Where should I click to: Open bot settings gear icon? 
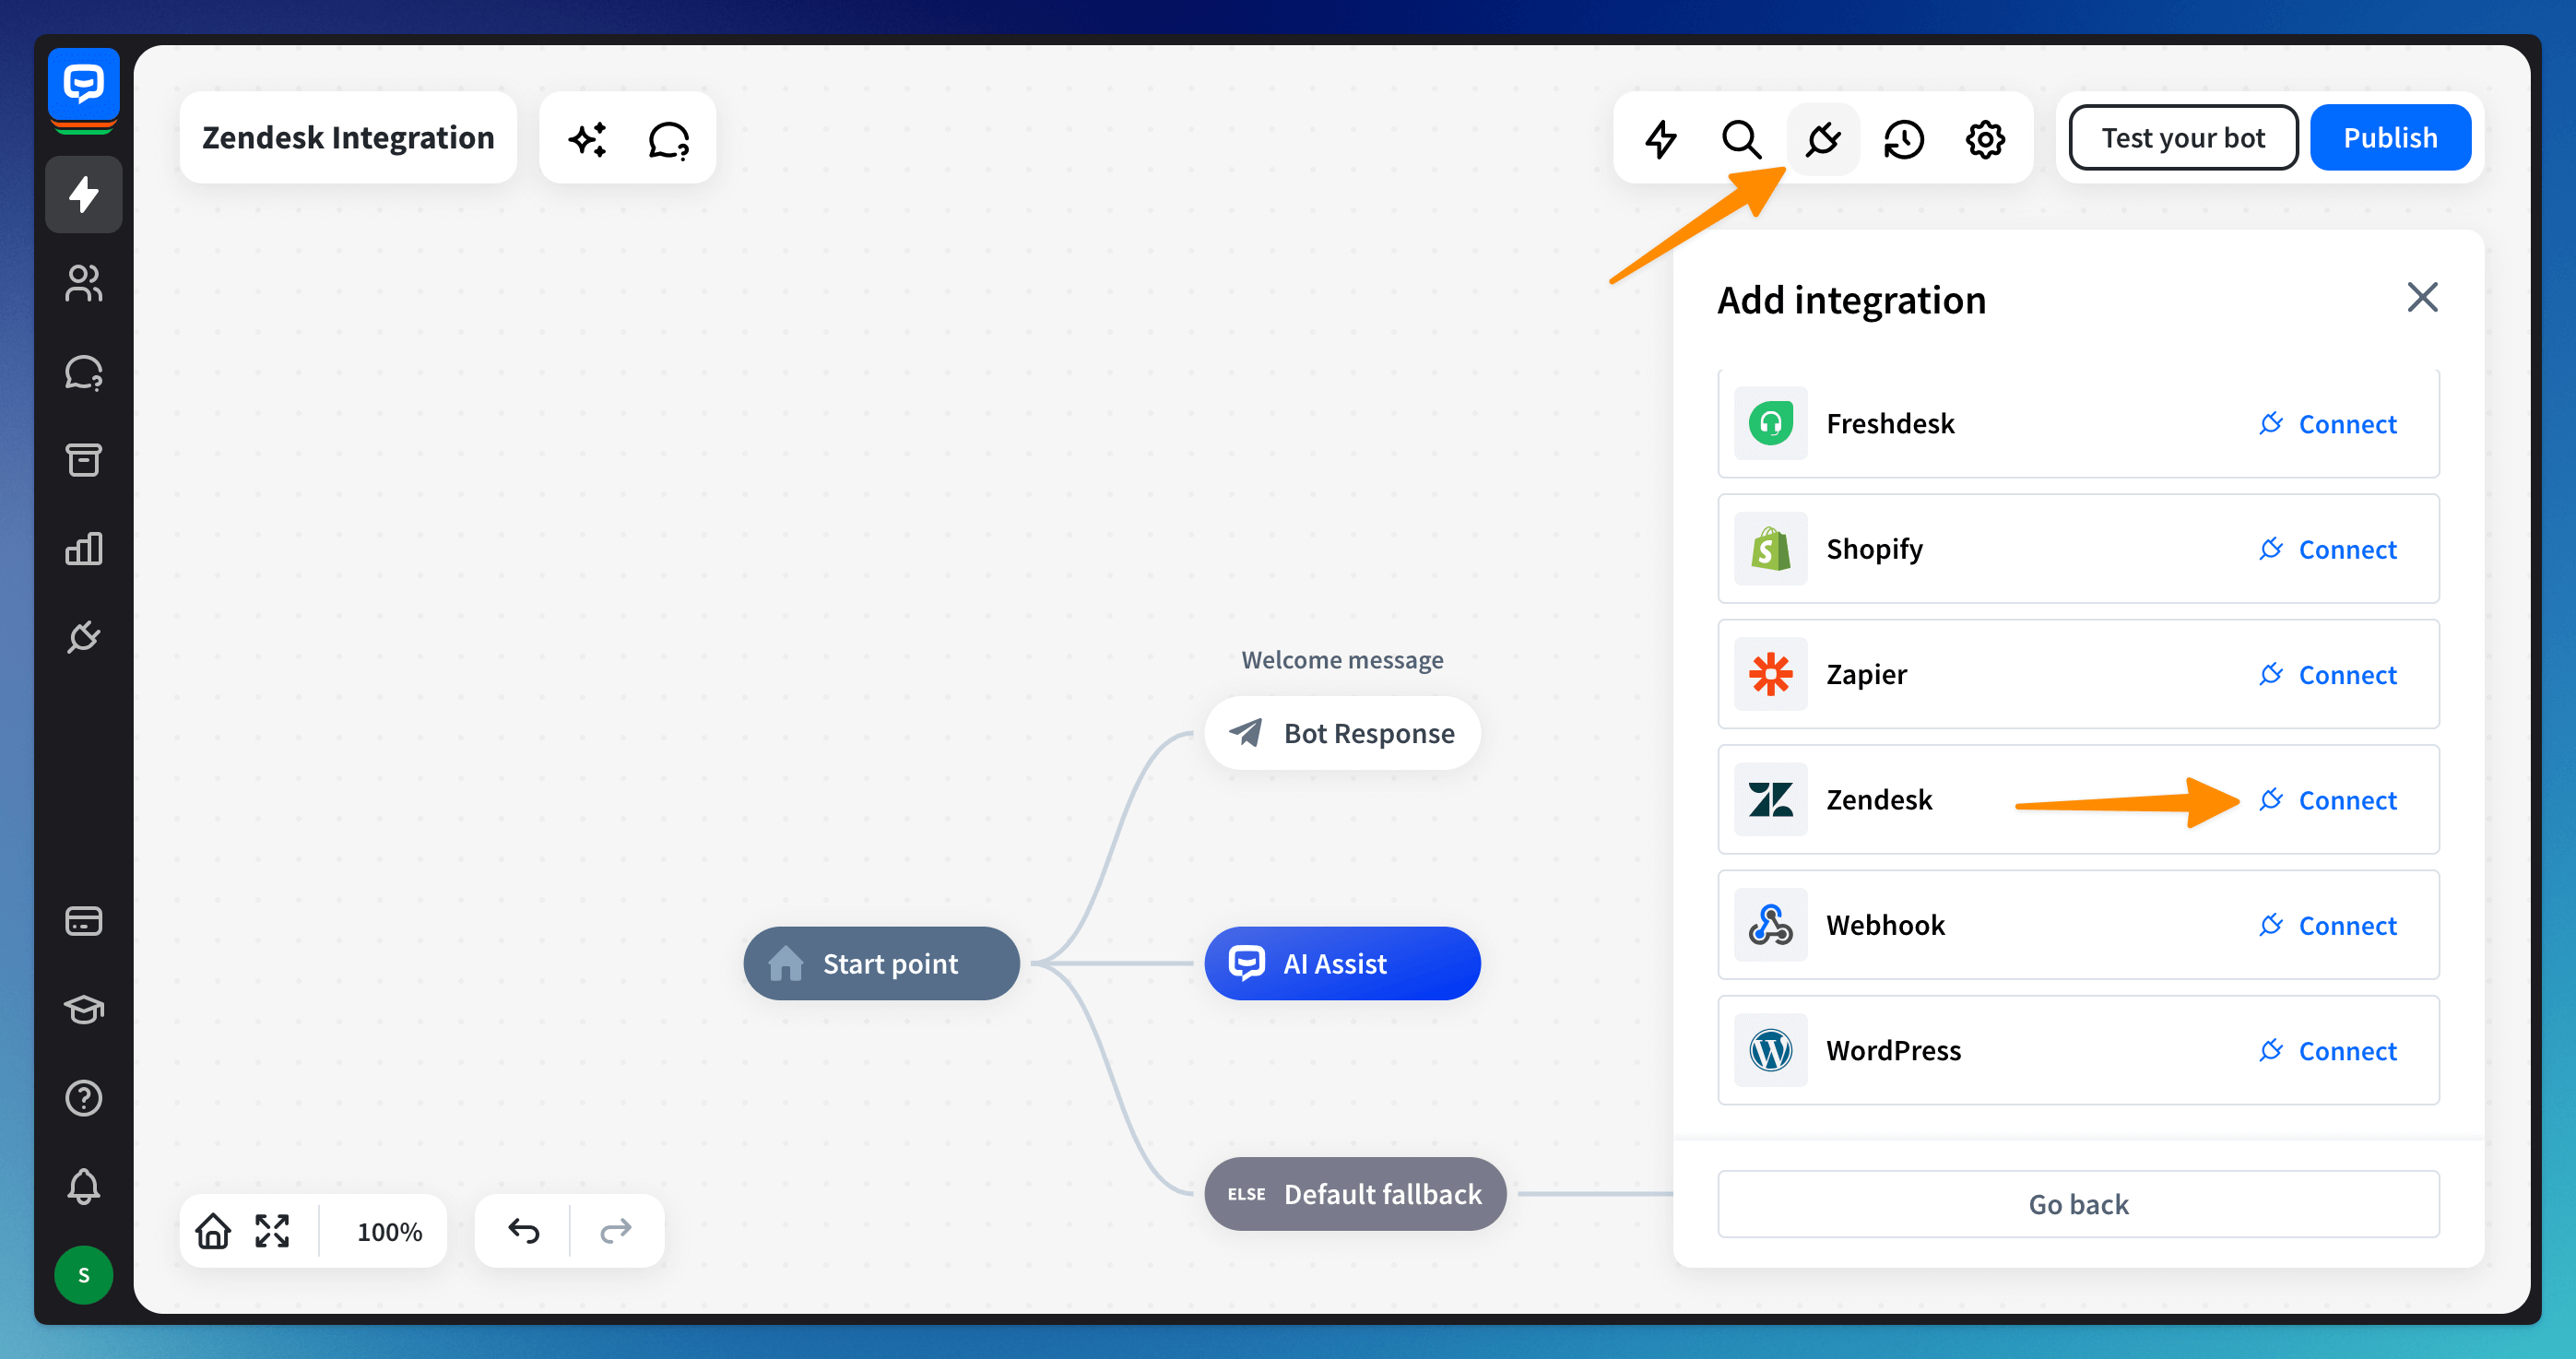[1985, 139]
